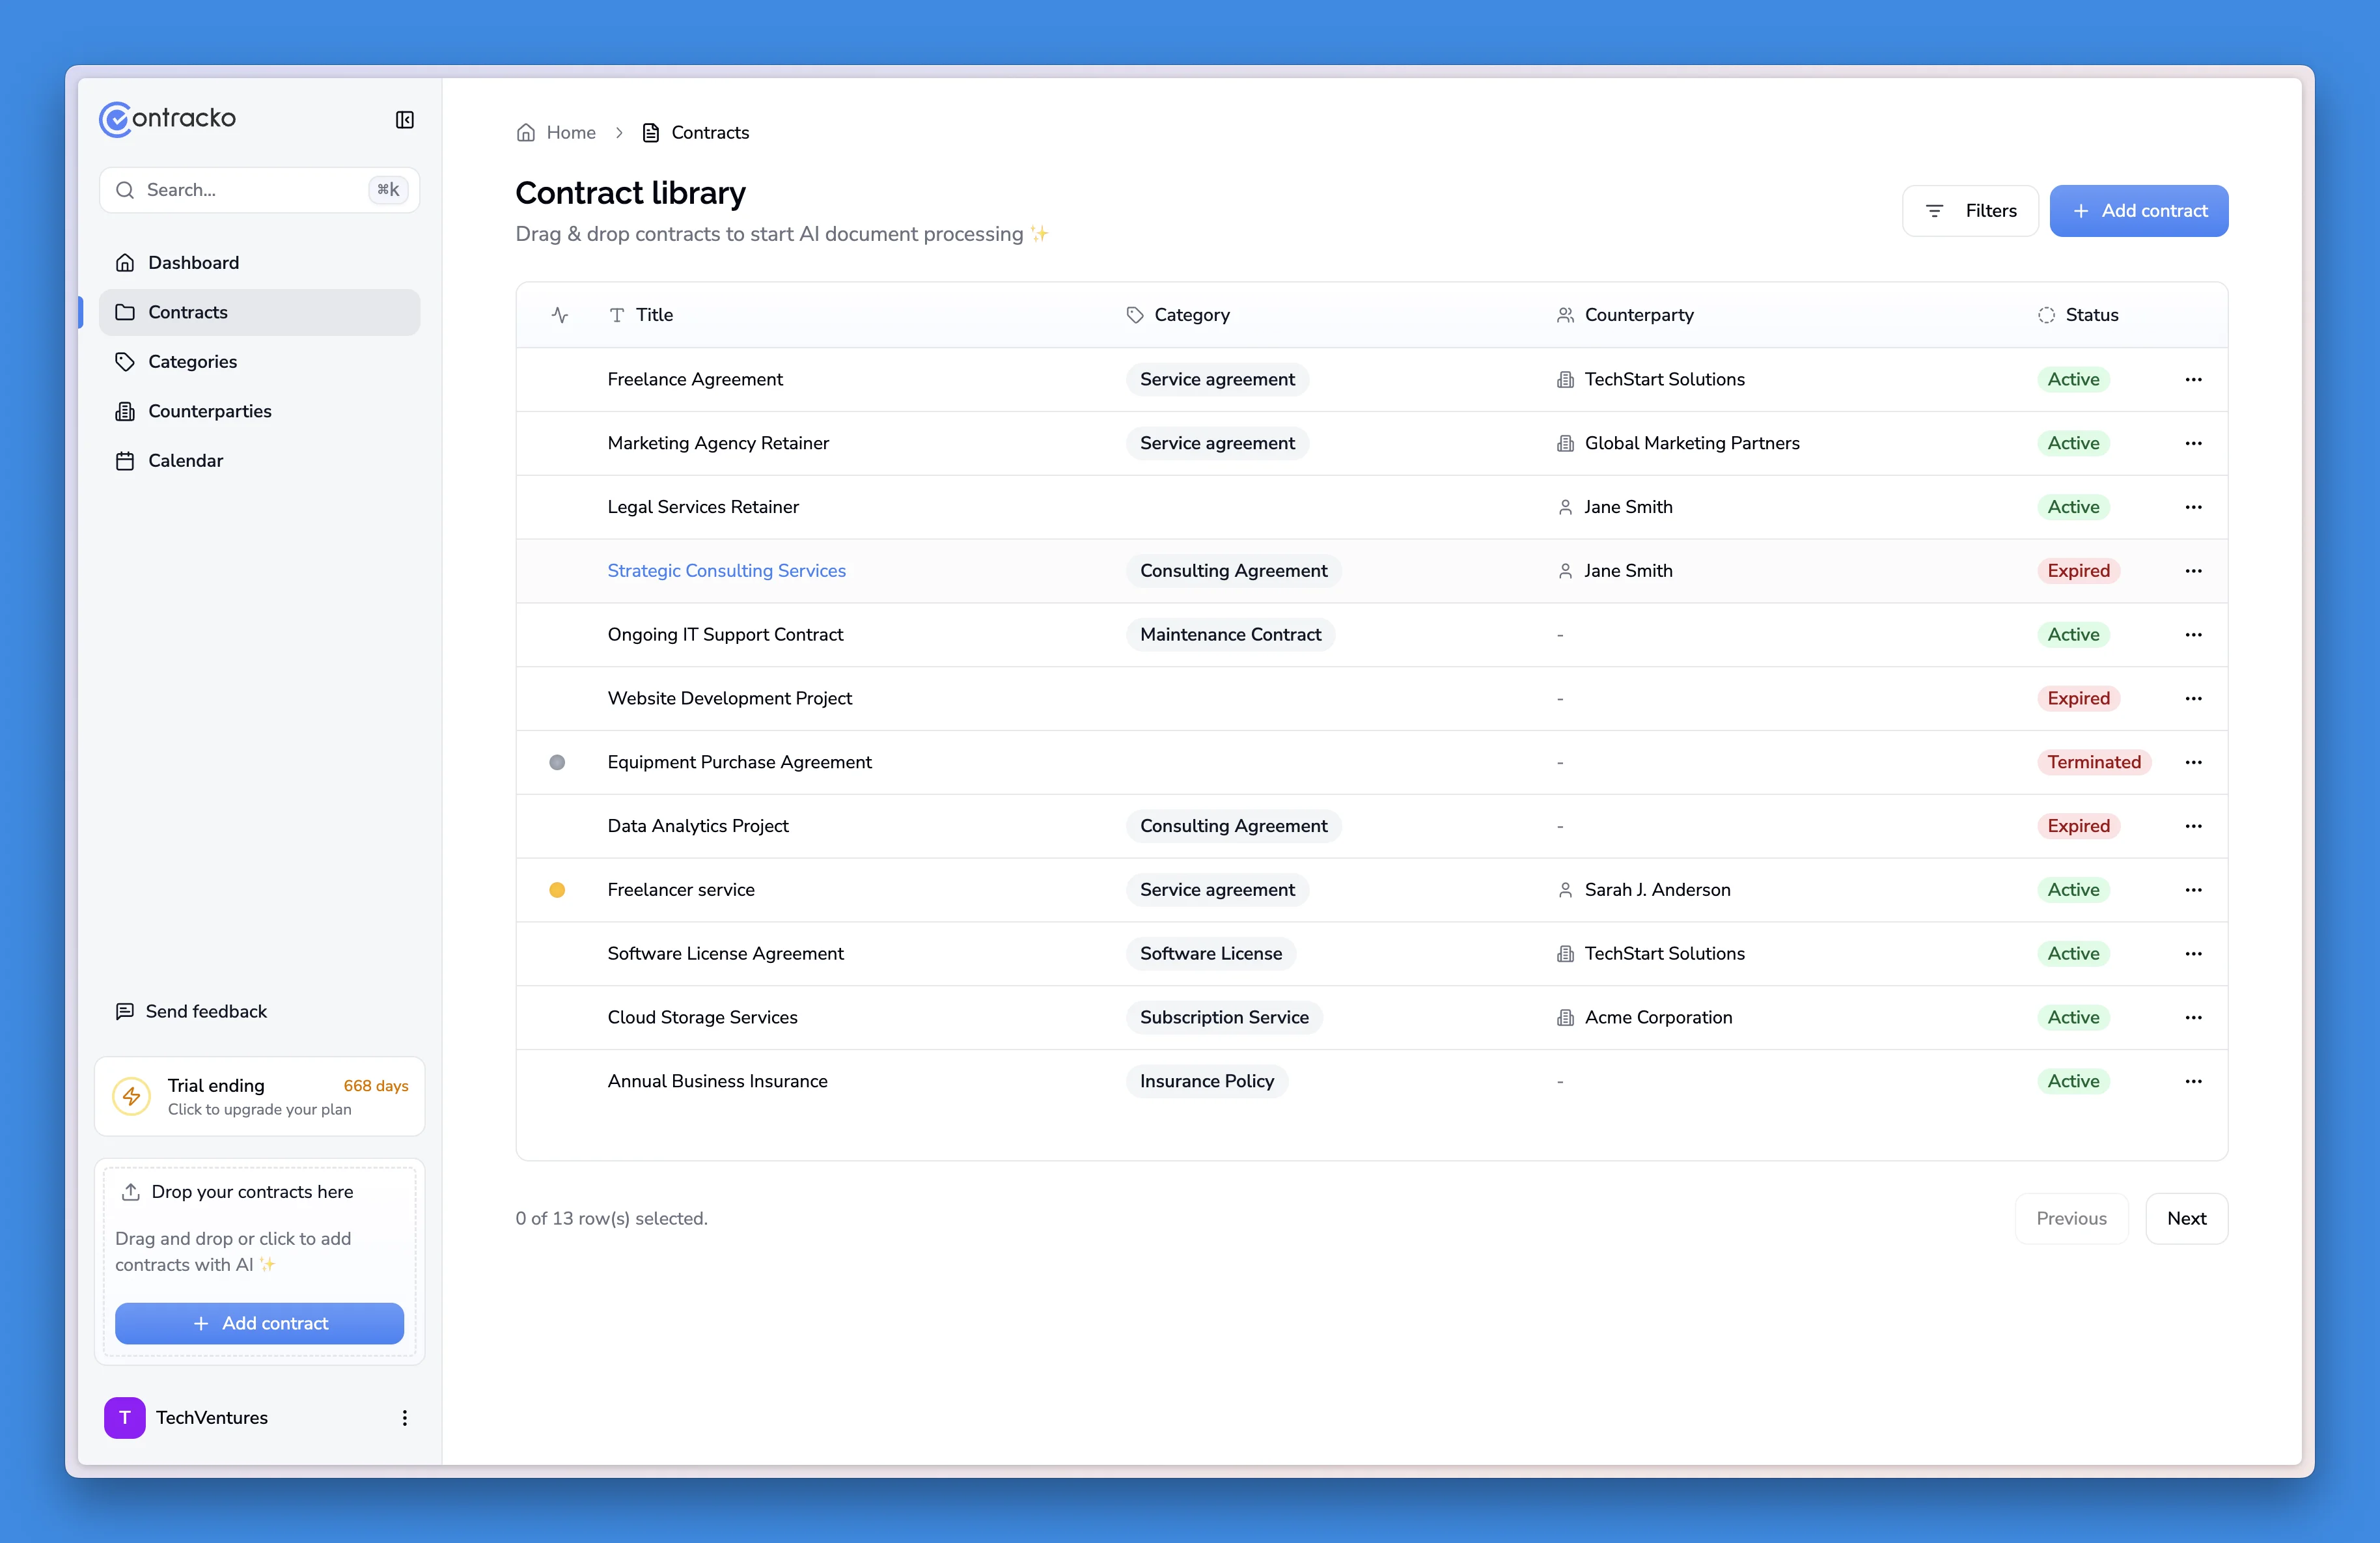Open Categories via the tag icon
2380x1543 pixels.
(125, 361)
